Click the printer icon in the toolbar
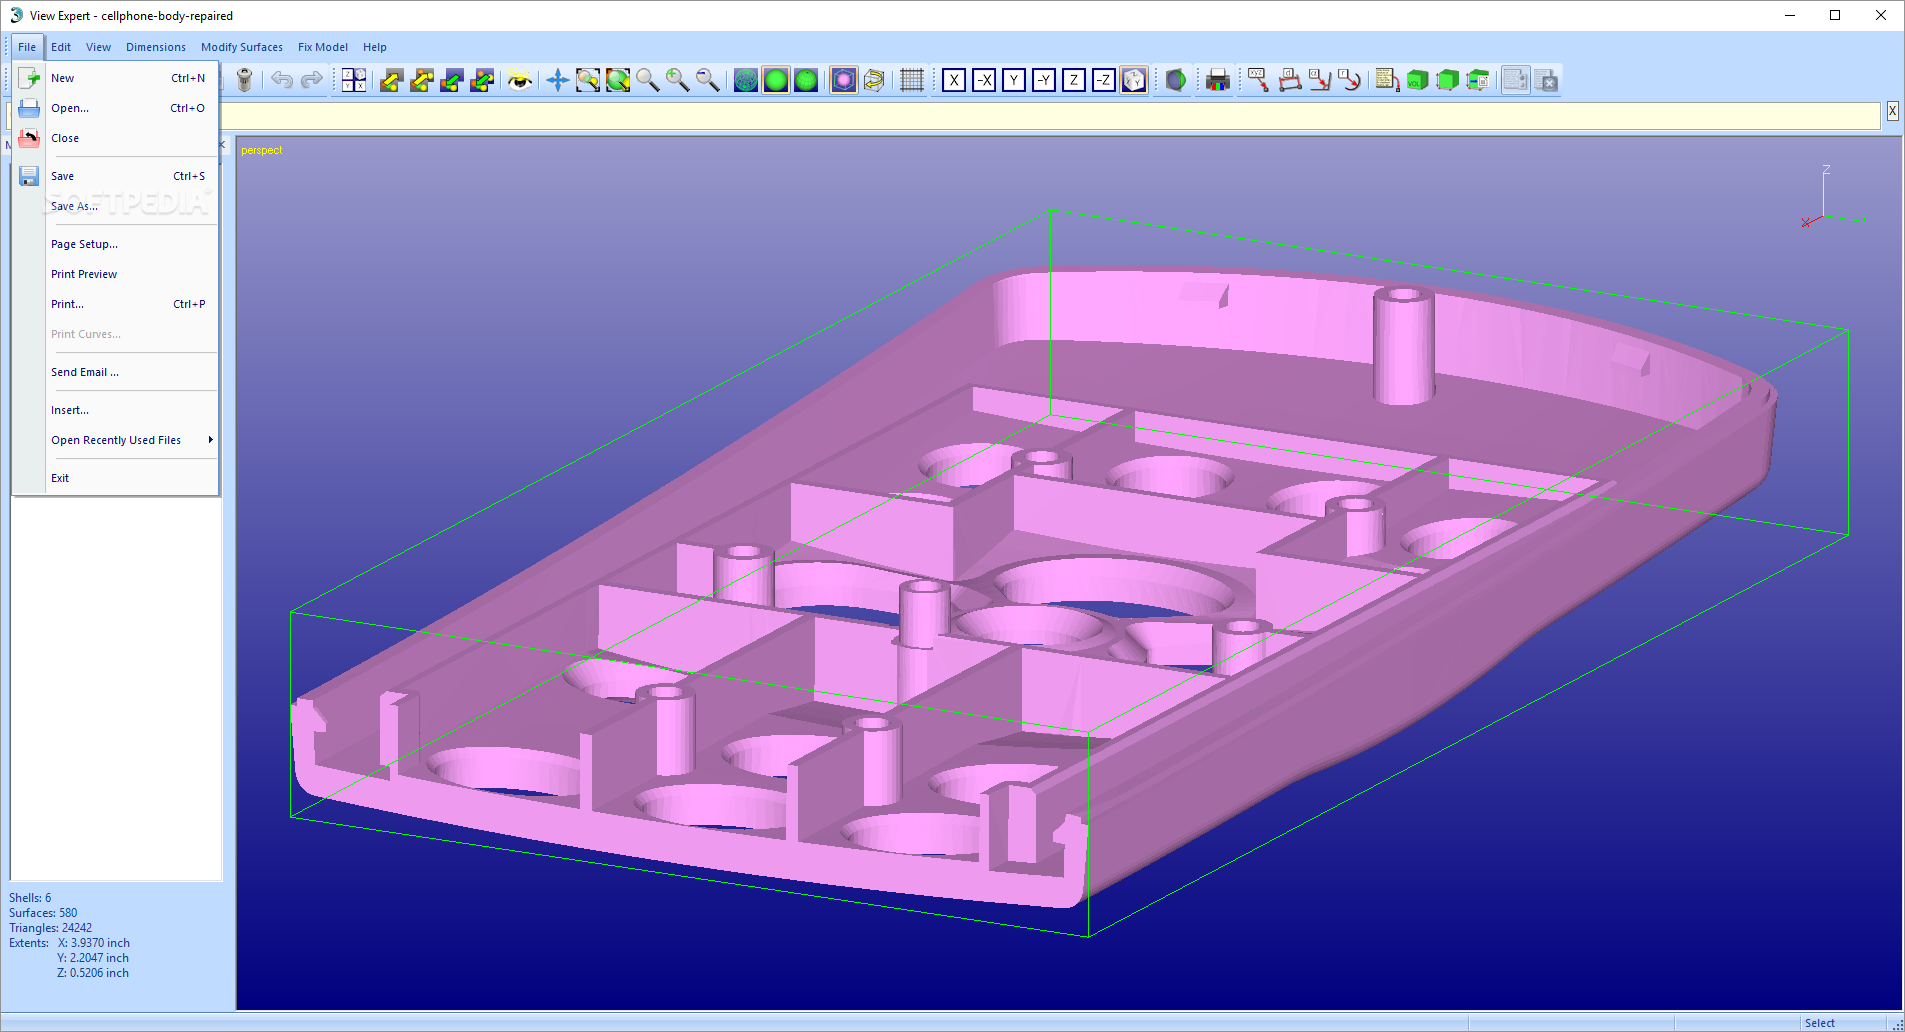 coord(1217,80)
